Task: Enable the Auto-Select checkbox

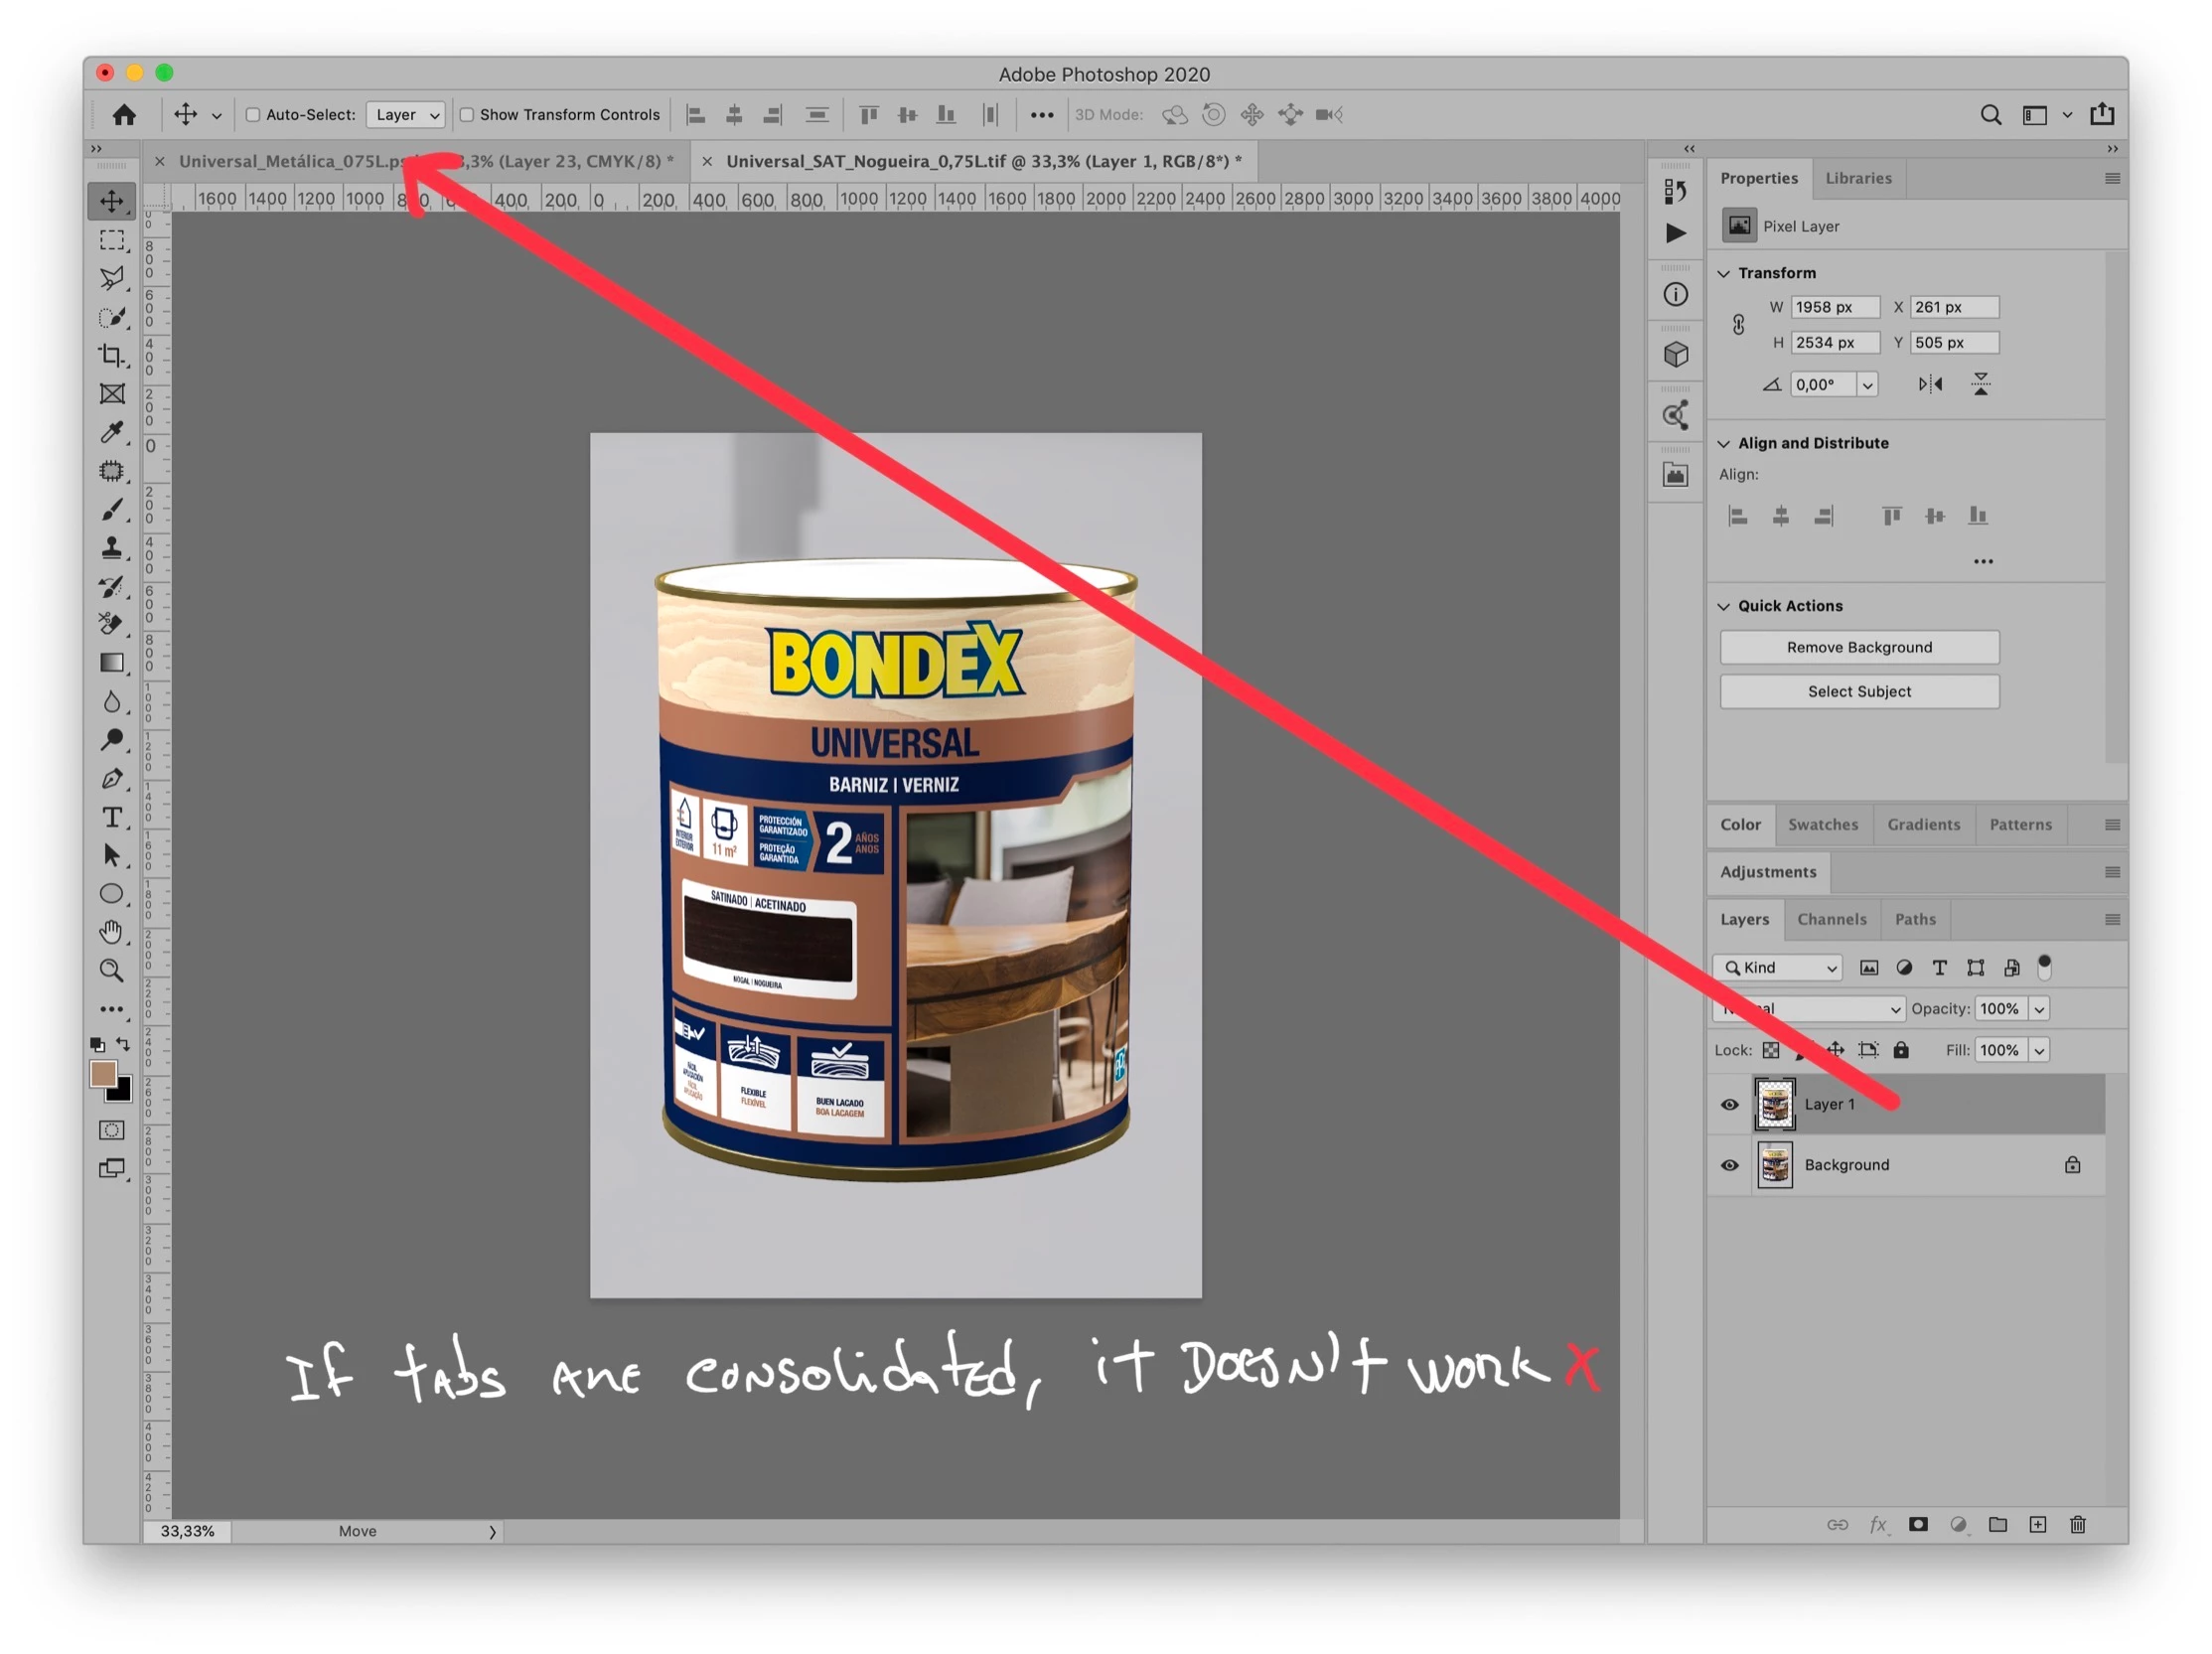Action: [253, 115]
